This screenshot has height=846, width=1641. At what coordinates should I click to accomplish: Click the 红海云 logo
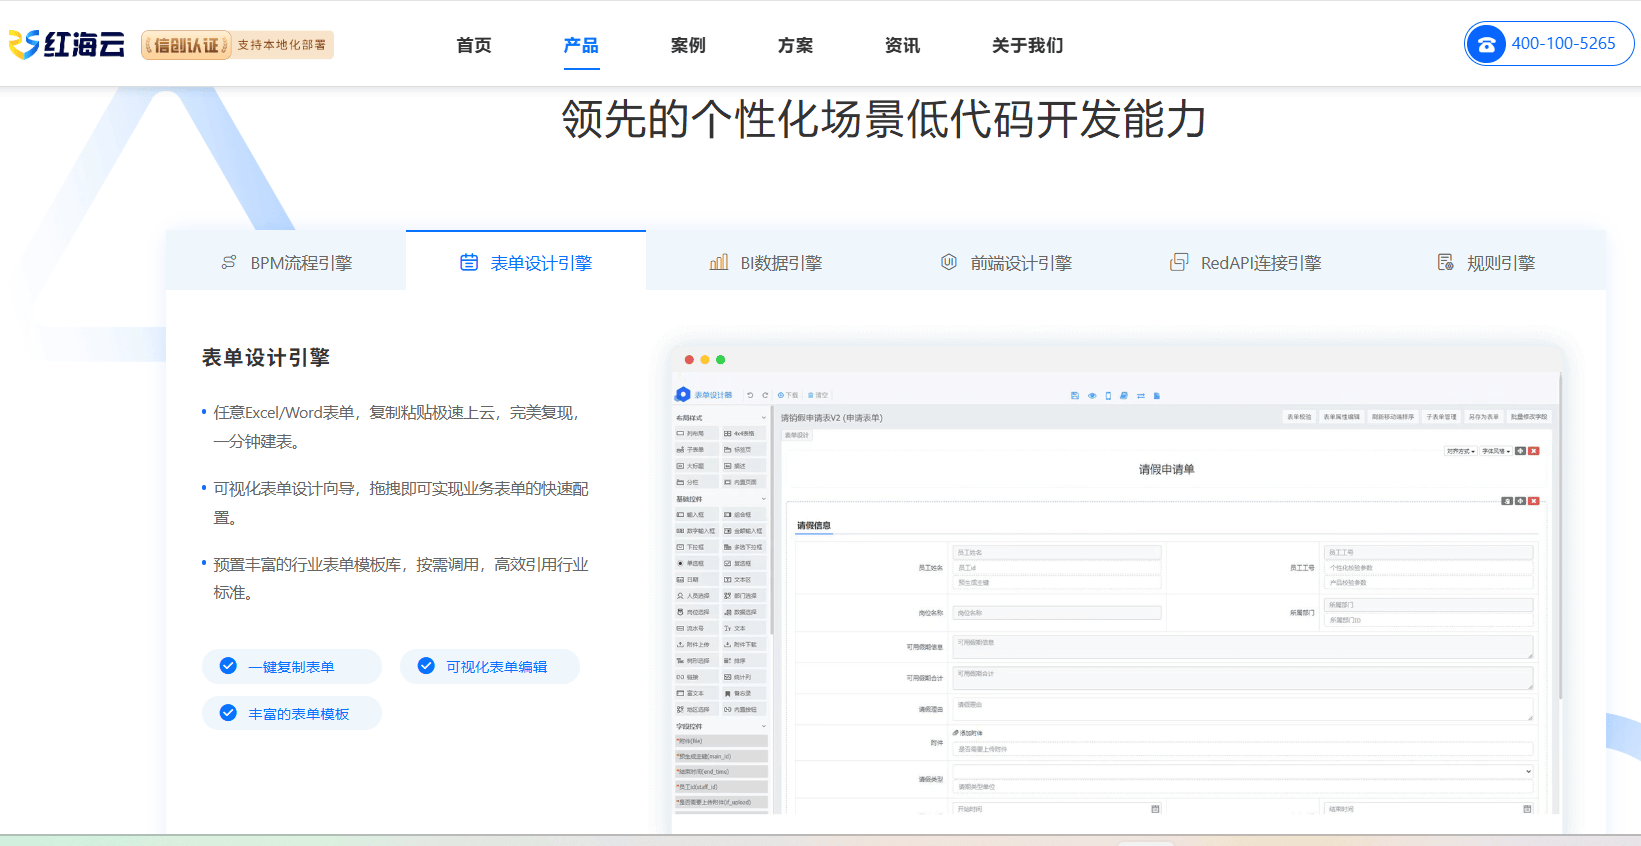coord(67,44)
